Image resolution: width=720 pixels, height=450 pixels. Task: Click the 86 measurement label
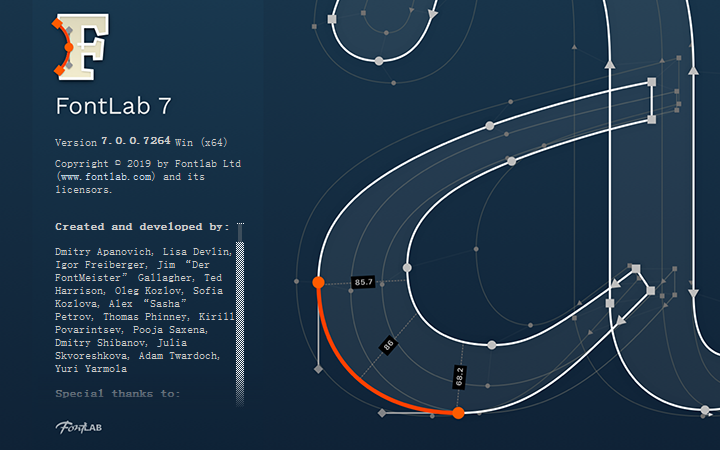388,345
